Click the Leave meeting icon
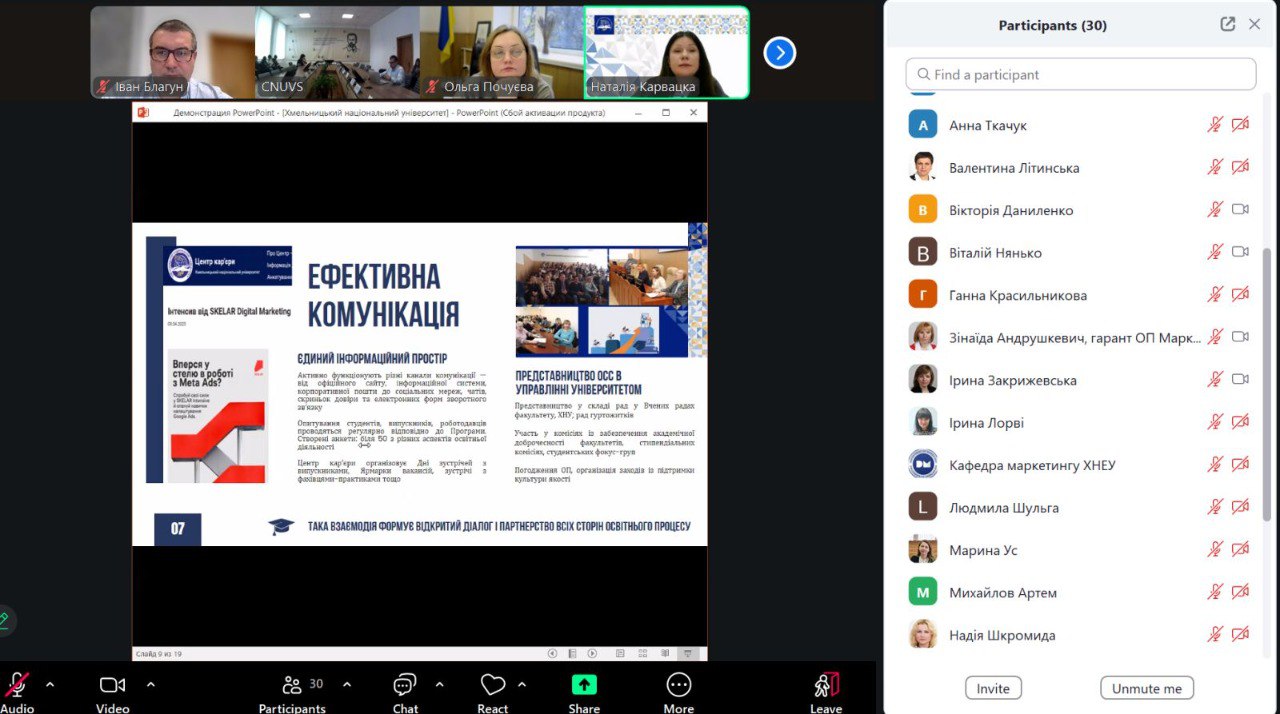Screen dimensions: 1280x714 point(826,685)
